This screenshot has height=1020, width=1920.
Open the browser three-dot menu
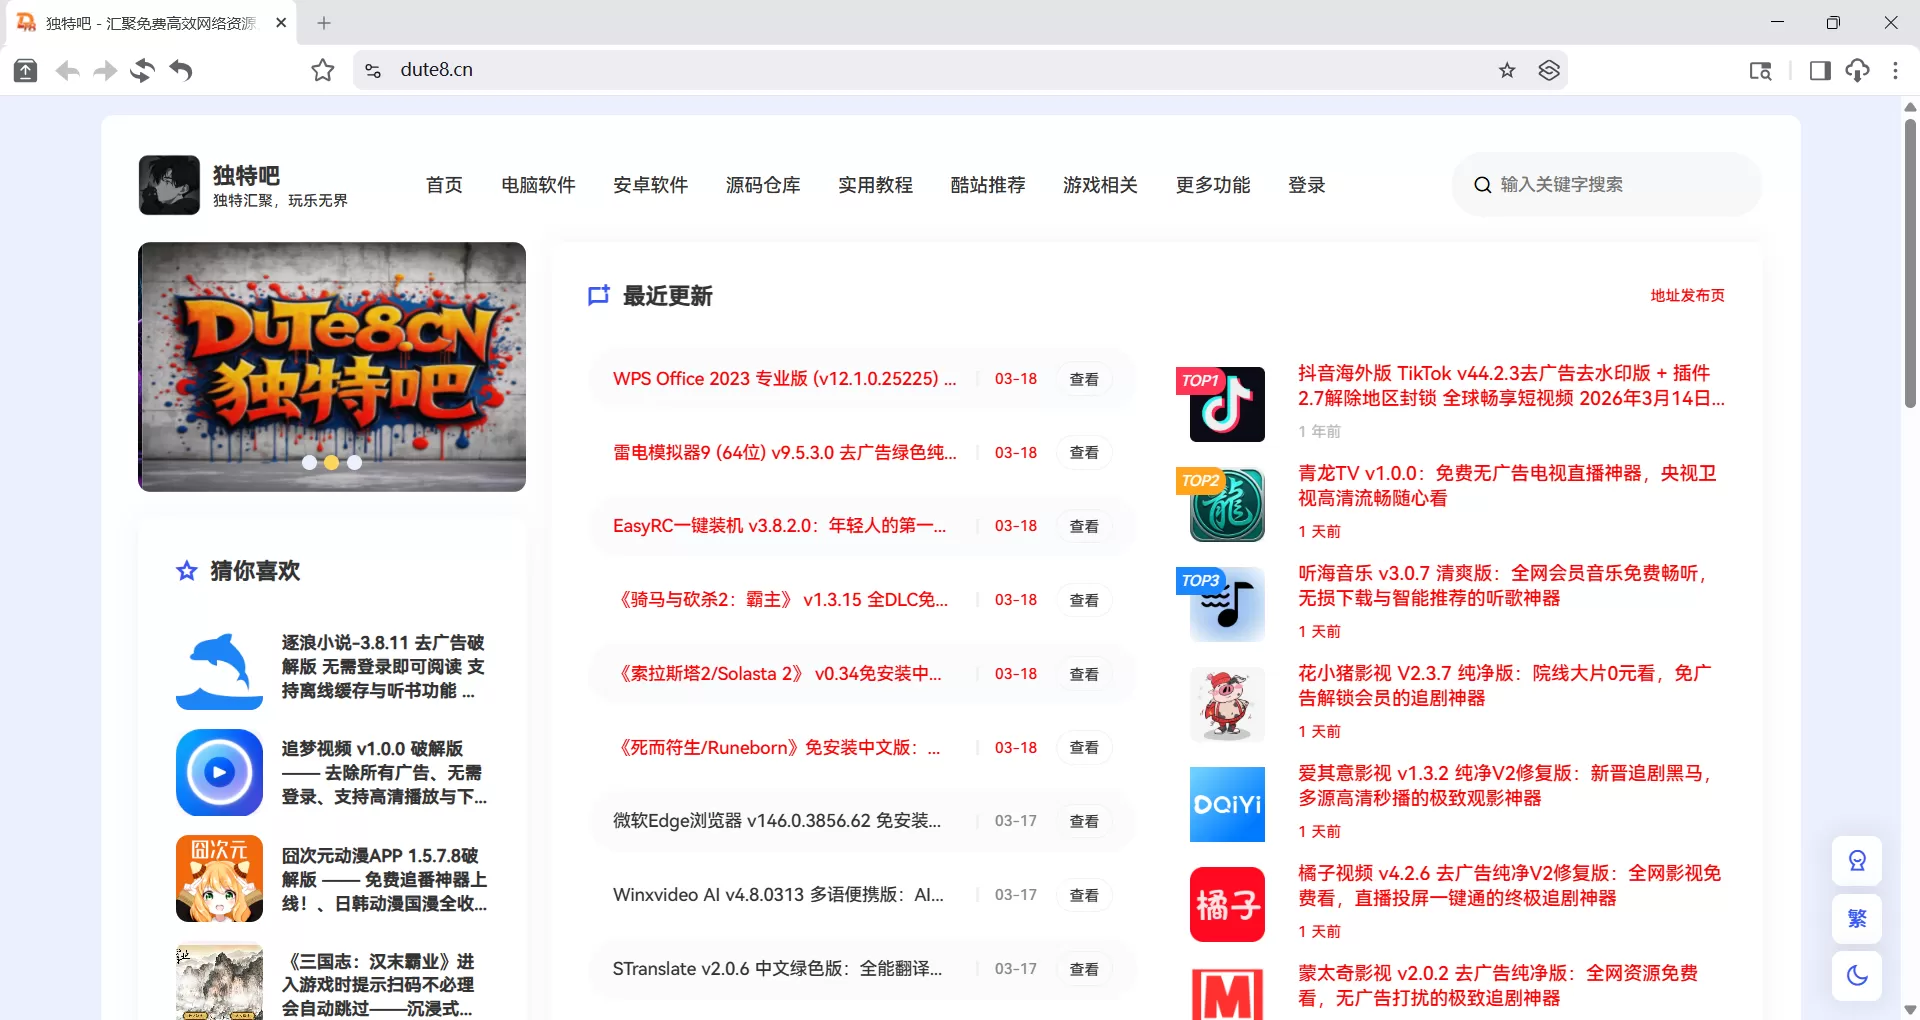[1895, 70]
